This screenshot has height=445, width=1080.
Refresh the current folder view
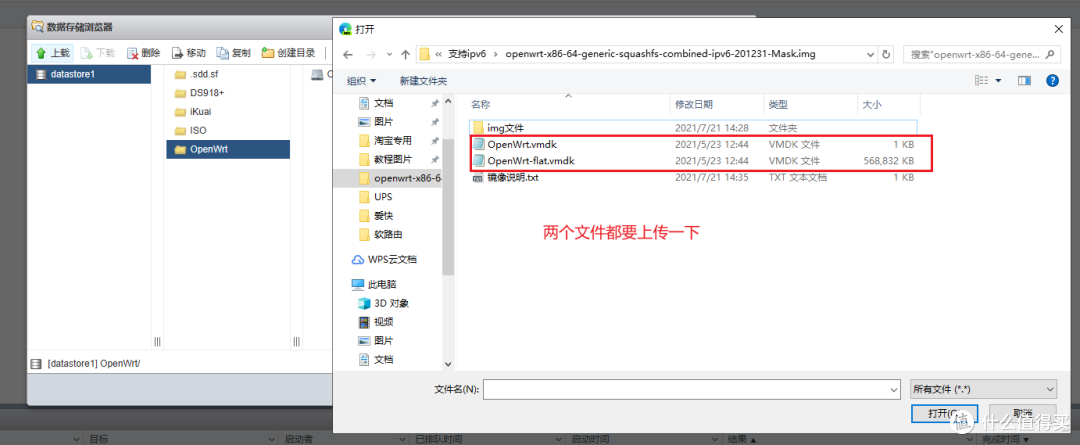tap(886, 54)
